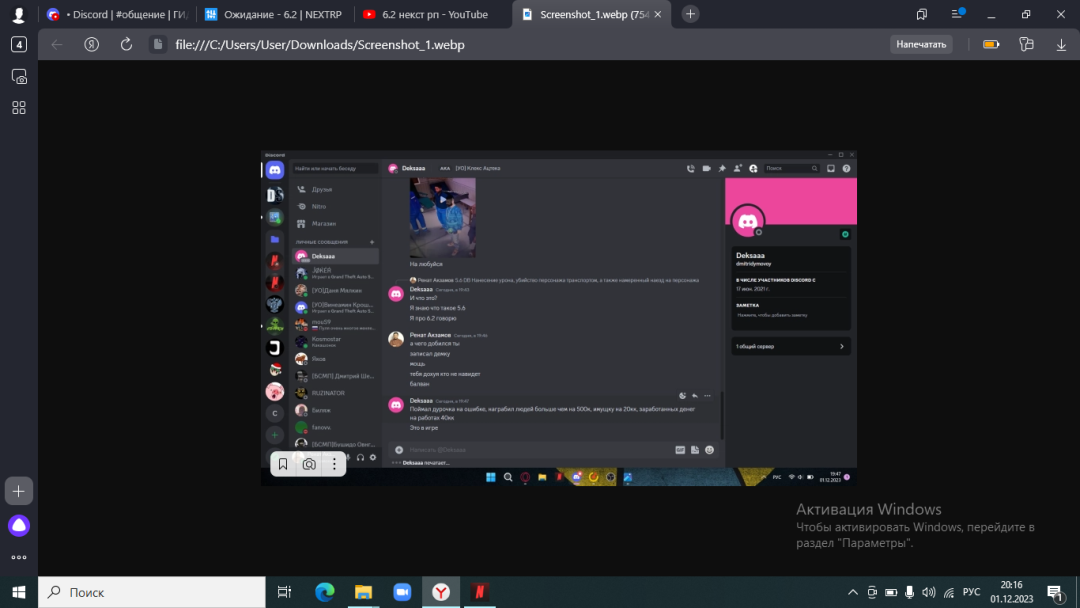Screen dimensions: 1080x608
Task: Click the profile avatar icon at top left
Action: pos(18,15)
